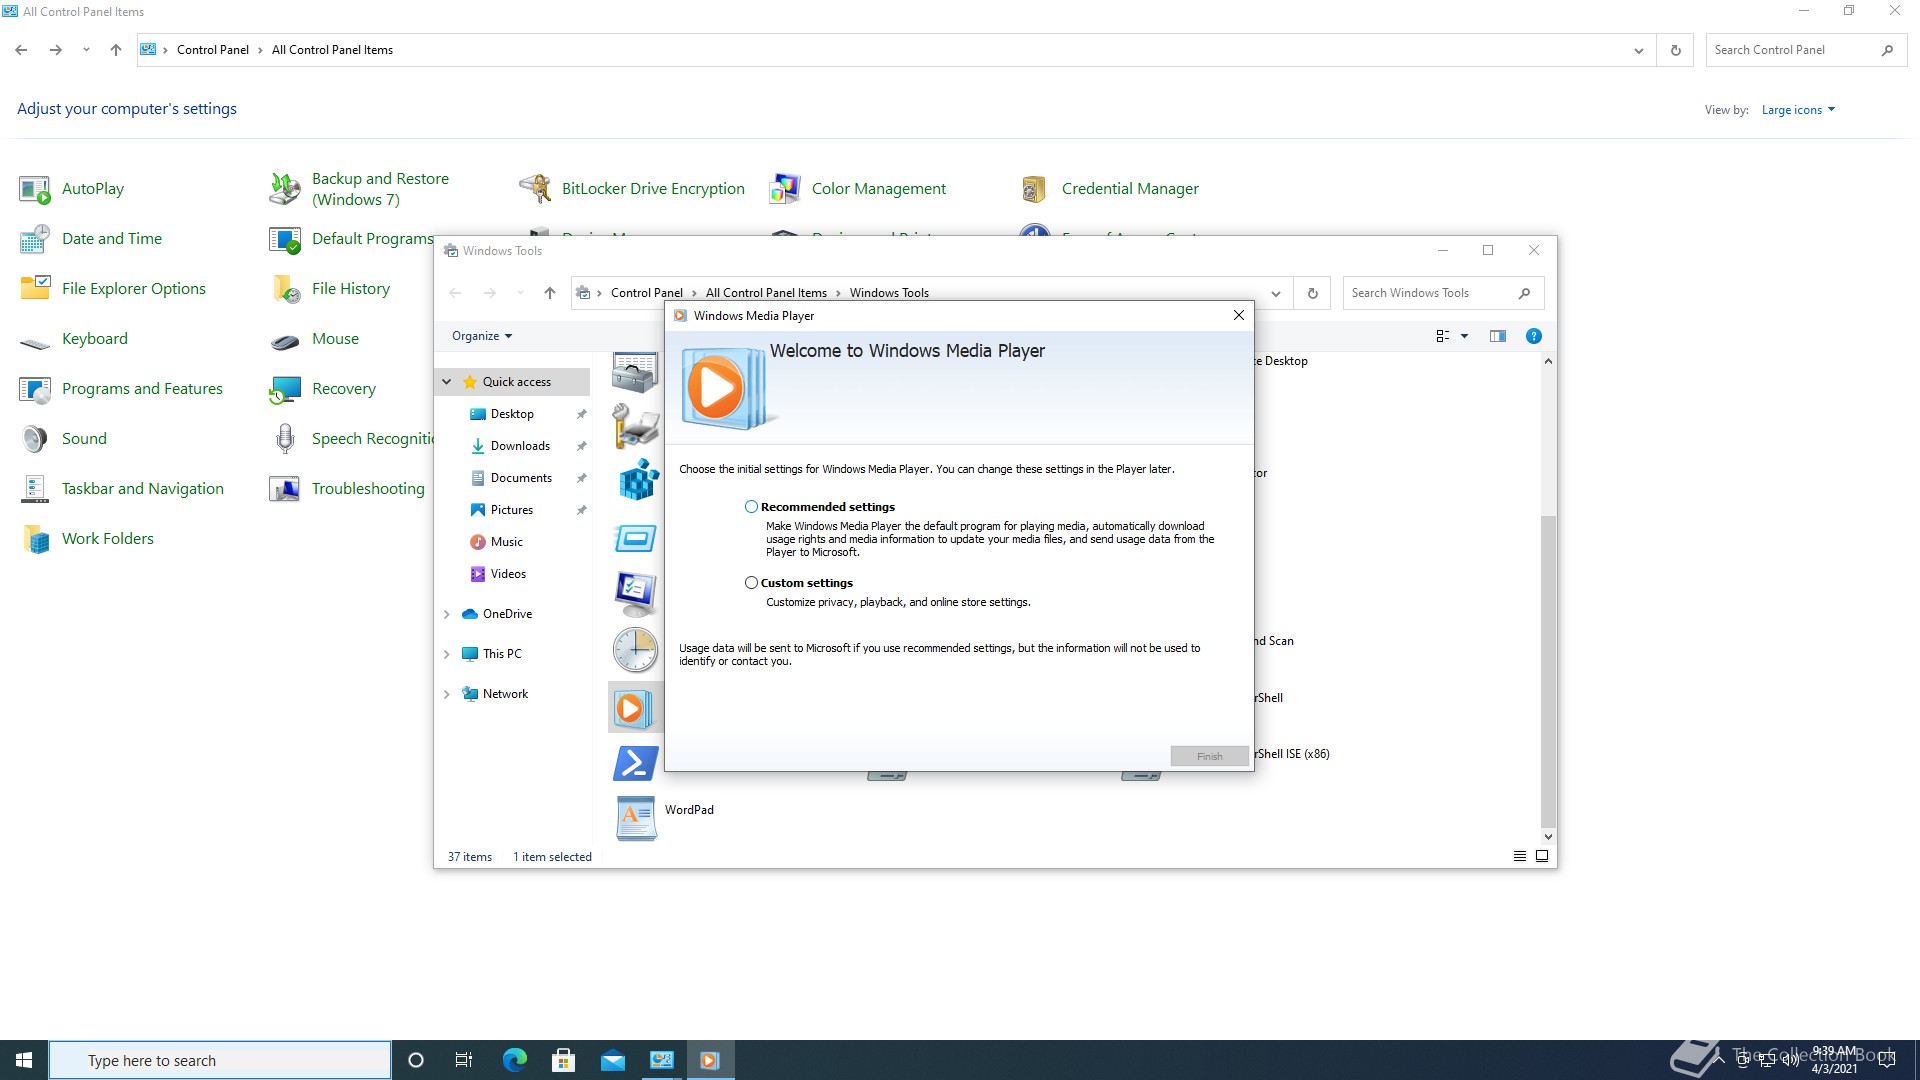1920x1080 pixels.
Task: Open Taskbar and Navigation icon
Action: click(35, 489)
